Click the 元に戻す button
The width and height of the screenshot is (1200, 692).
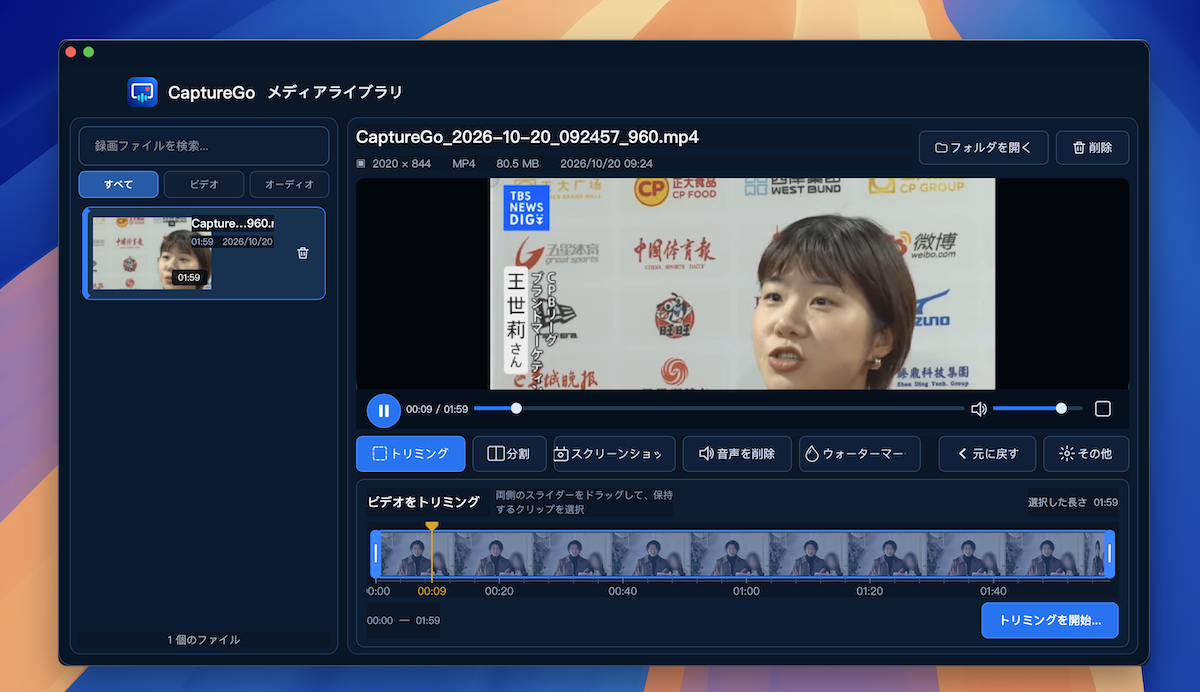point(987,453)
